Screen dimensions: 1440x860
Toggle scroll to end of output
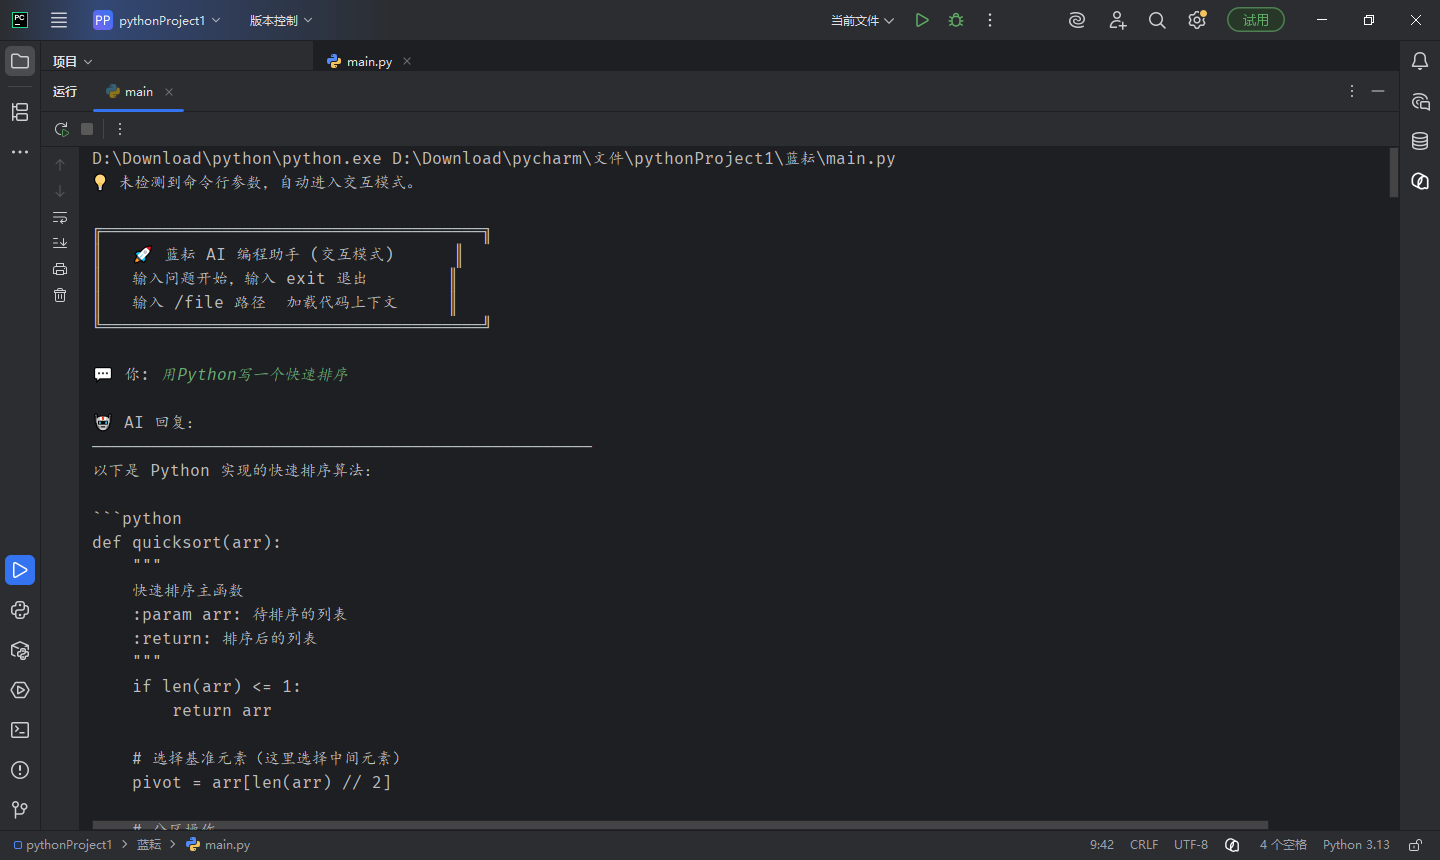(x=60, y=243)
